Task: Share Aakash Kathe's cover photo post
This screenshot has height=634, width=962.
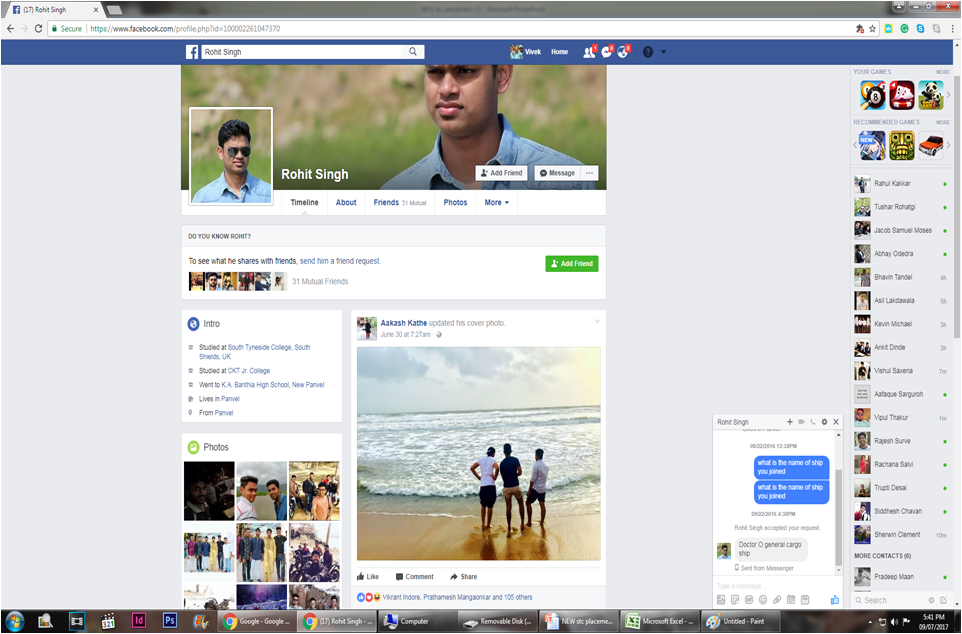Action: tap(464, 577)
